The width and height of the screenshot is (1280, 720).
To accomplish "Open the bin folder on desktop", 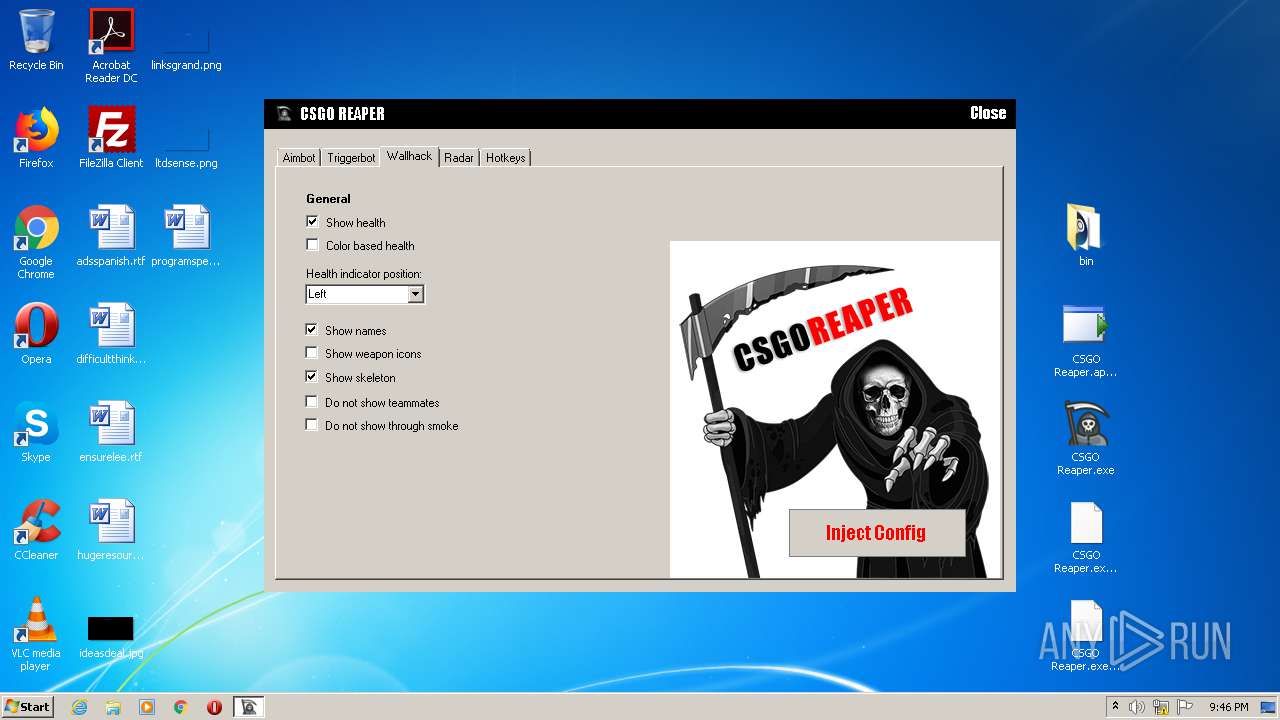I will coord(1086,236).
